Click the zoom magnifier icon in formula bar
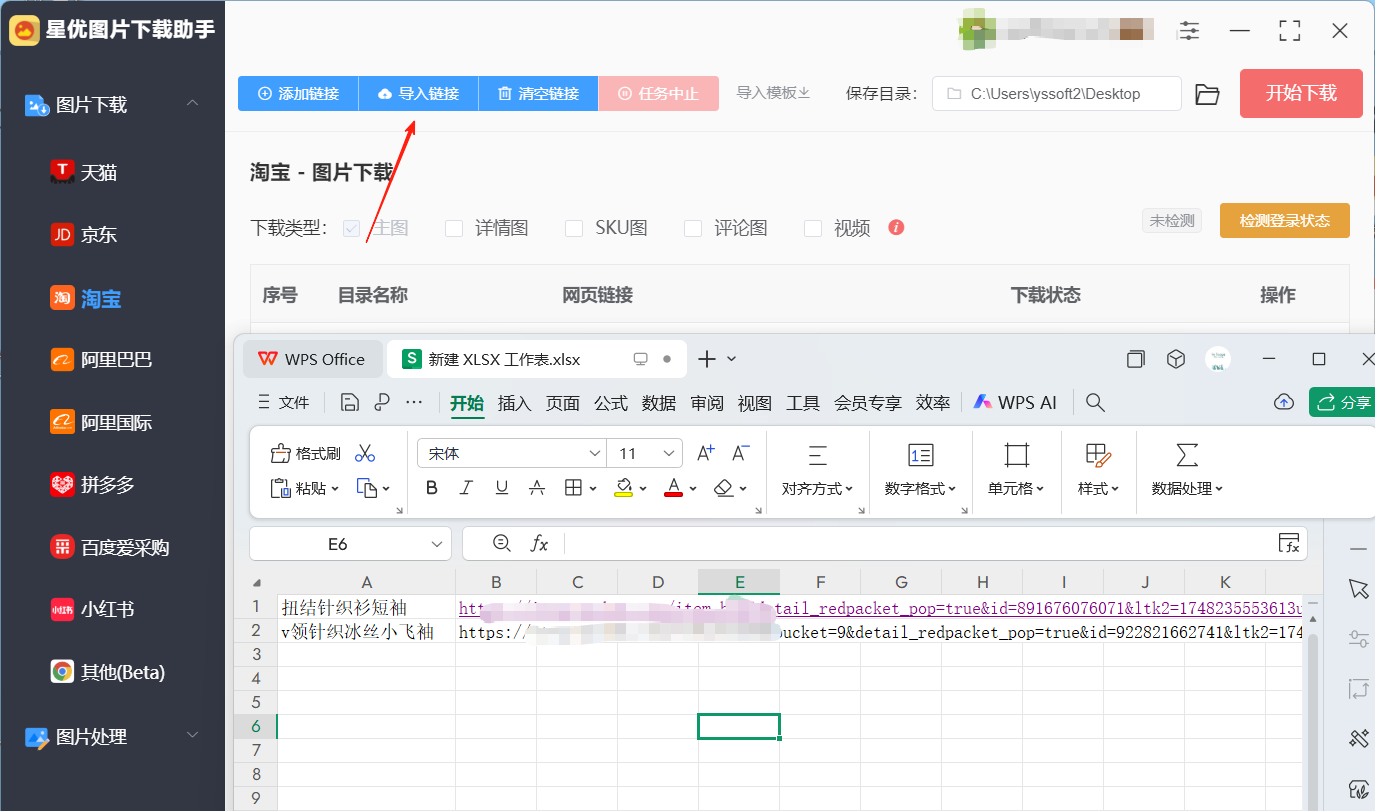 [x=503, y=543]
